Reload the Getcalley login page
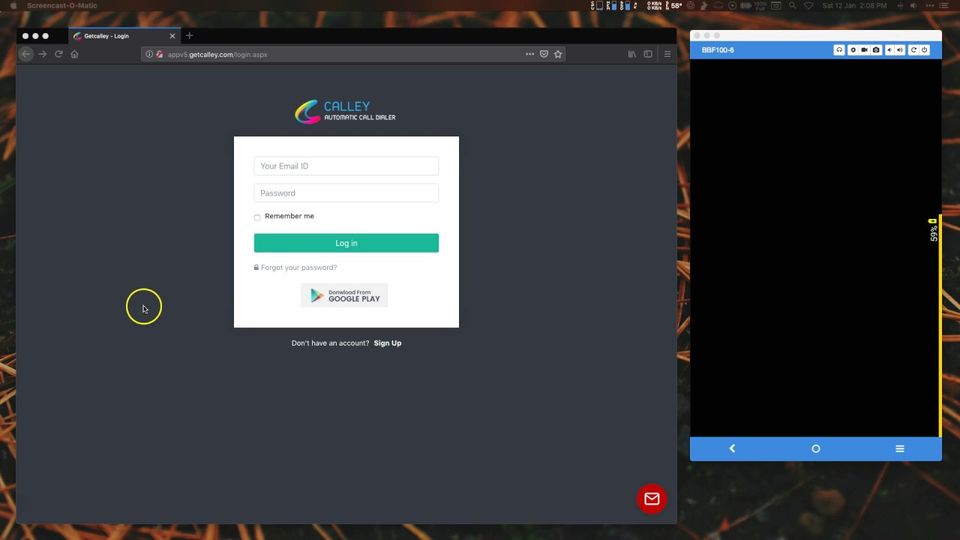 [59, 54]
